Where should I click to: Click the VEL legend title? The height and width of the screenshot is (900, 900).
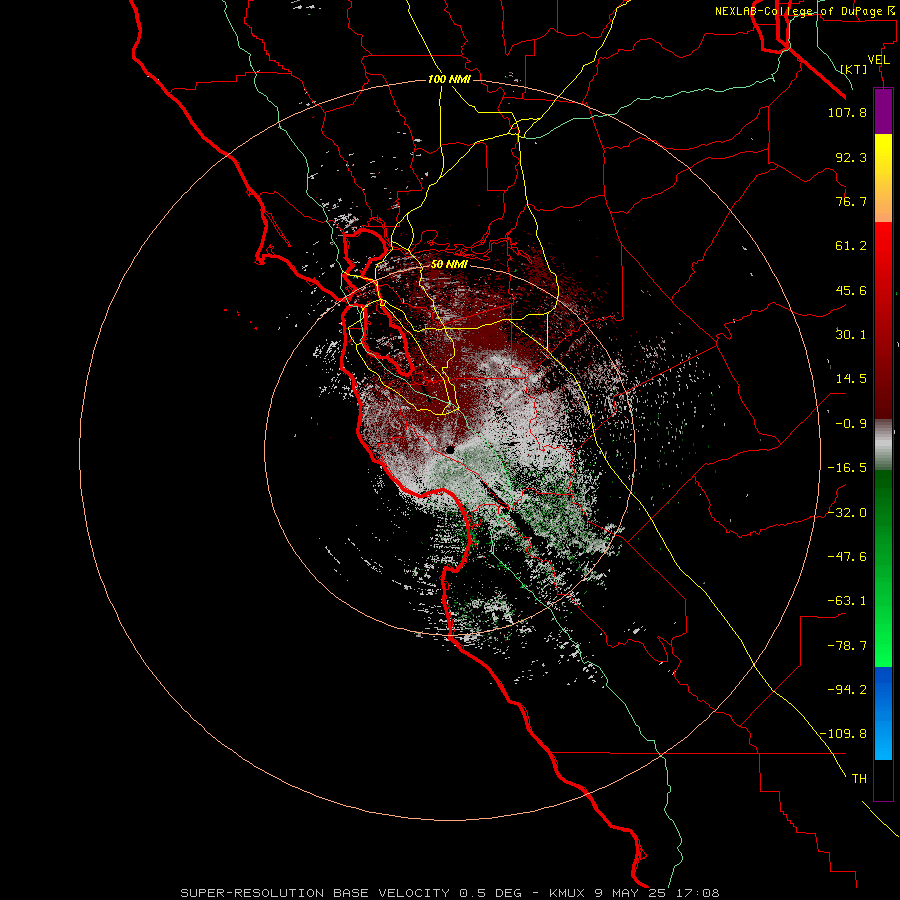point(878,60)
